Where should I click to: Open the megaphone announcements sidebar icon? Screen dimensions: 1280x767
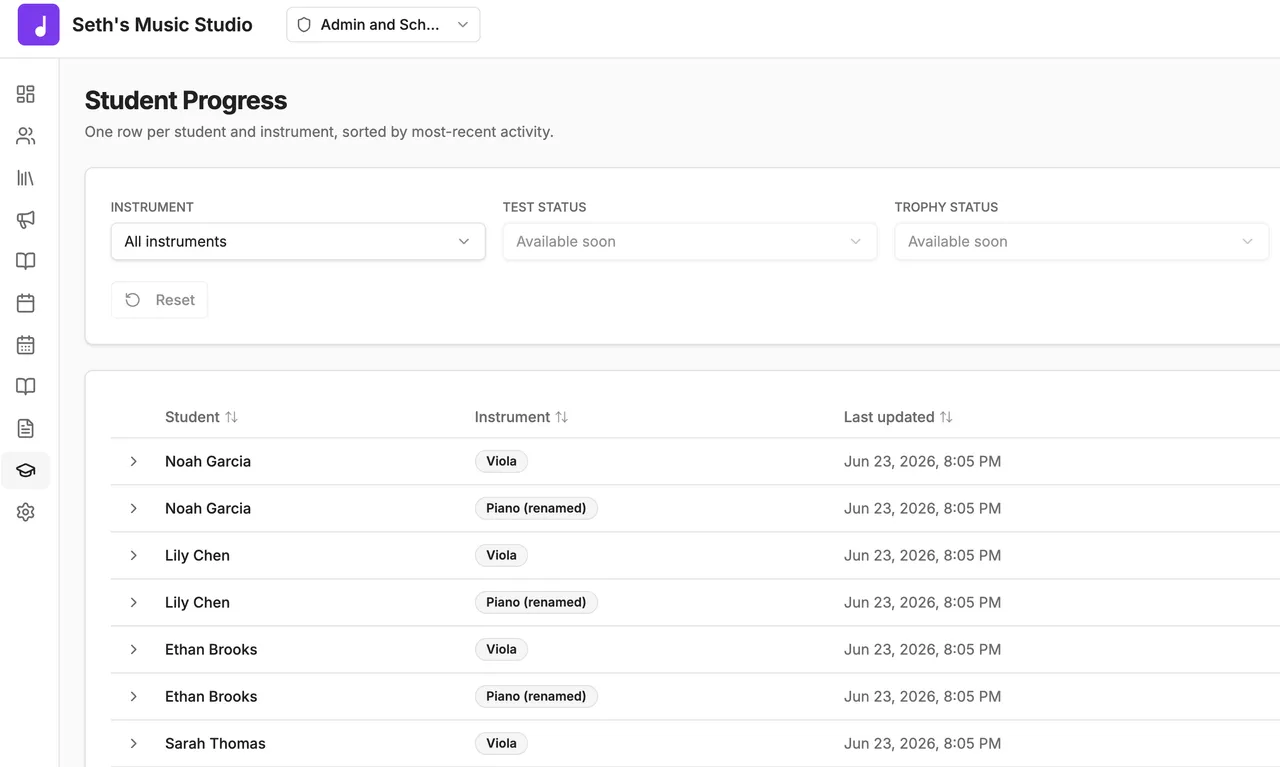tap(26, 220)
